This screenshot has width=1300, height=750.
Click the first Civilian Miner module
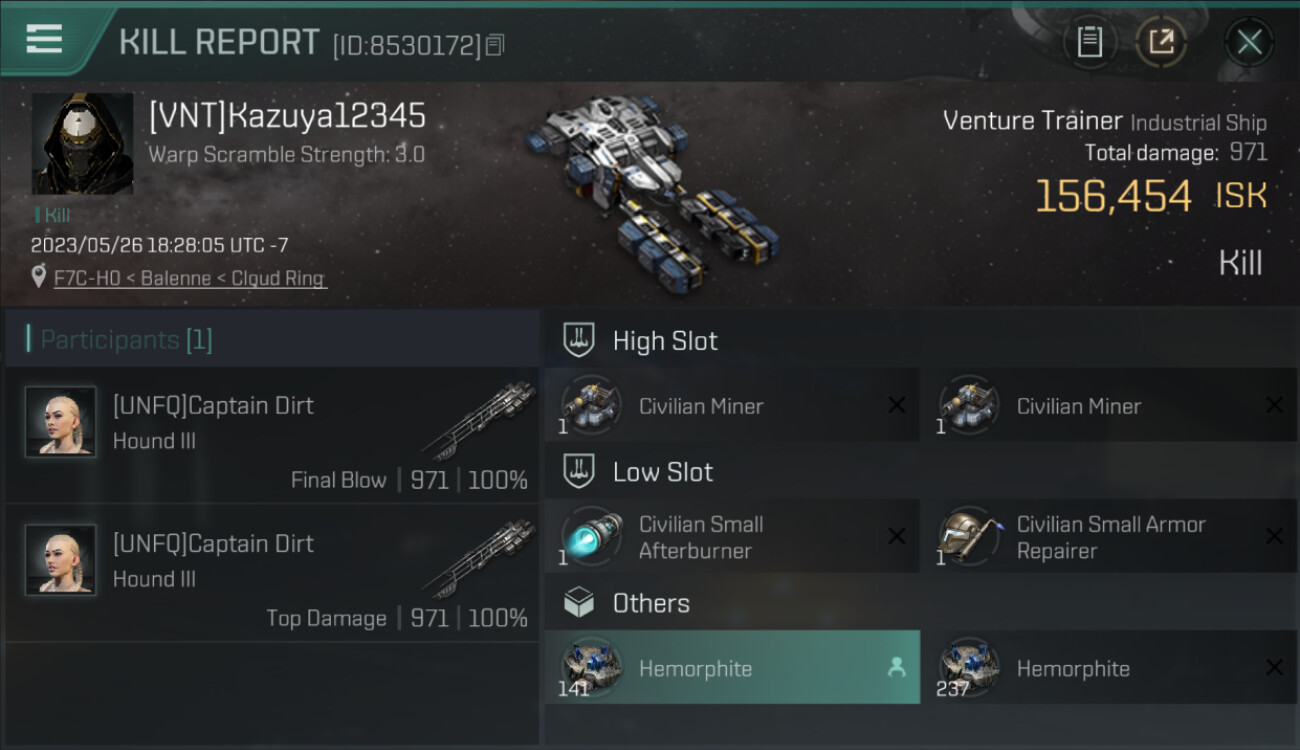tap(731, 406)
